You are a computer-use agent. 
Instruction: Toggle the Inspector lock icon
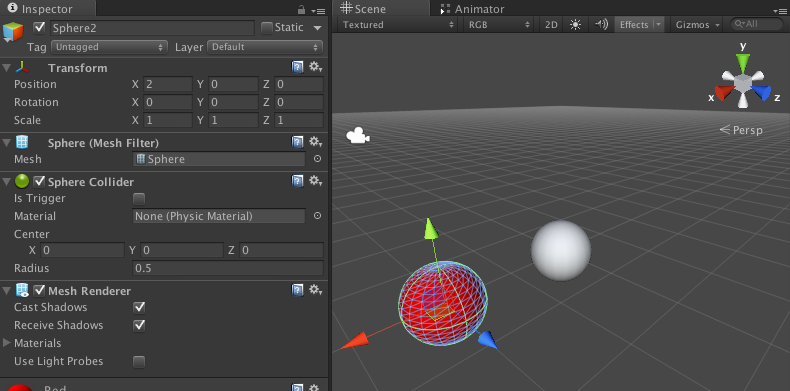[301, 9]
